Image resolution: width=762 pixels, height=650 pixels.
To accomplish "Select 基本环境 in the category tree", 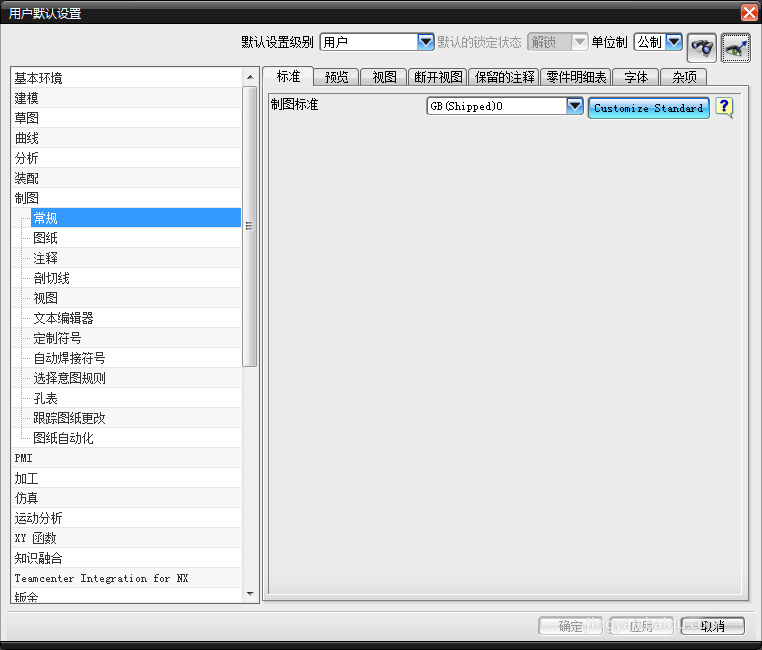I will [126, 78].
